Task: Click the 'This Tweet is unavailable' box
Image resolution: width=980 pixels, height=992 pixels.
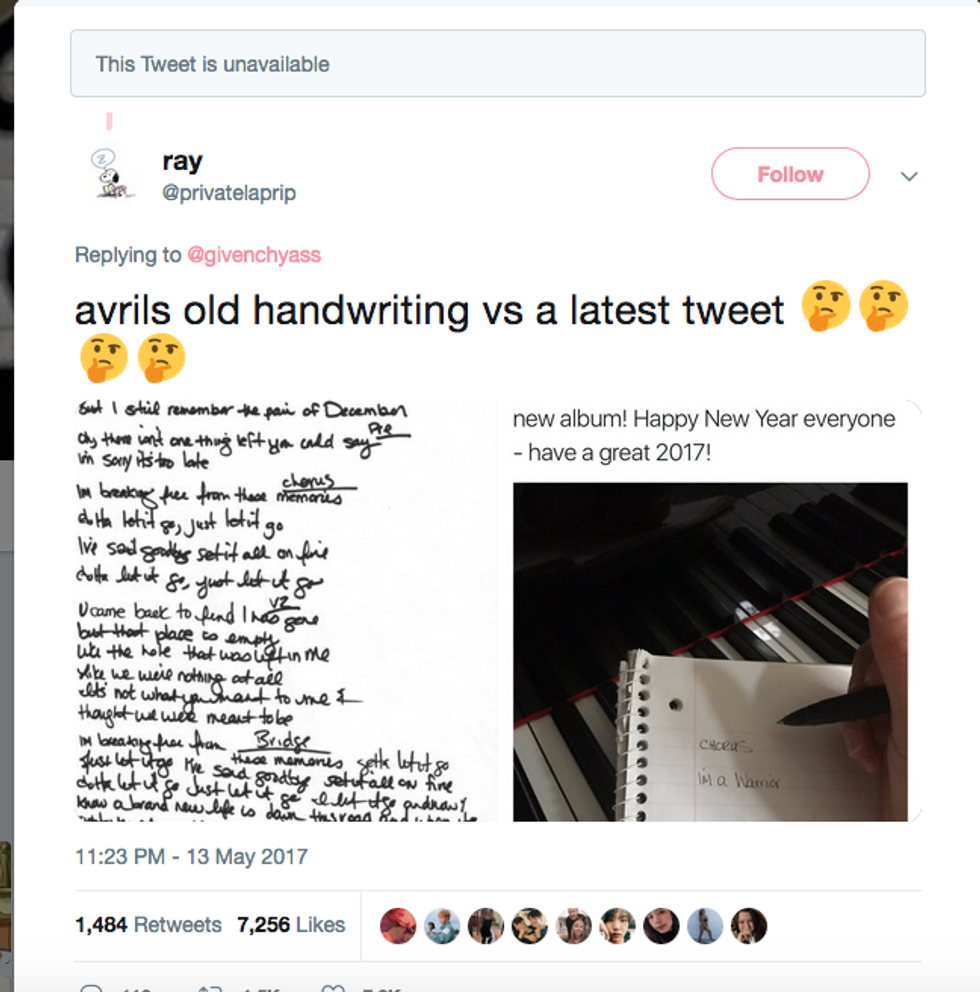Action: coord(498,63)
